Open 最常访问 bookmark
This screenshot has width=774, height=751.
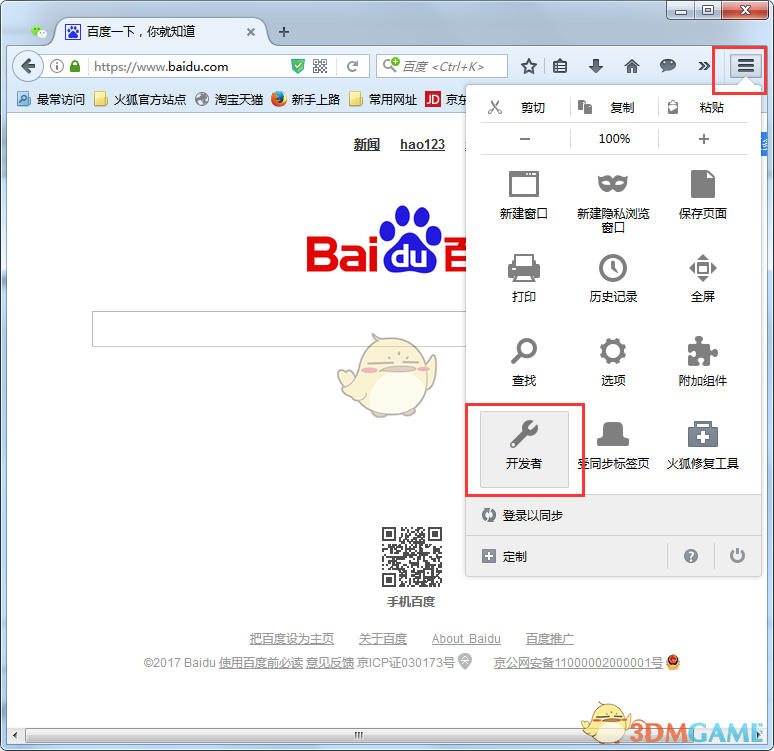pos(51,100)
